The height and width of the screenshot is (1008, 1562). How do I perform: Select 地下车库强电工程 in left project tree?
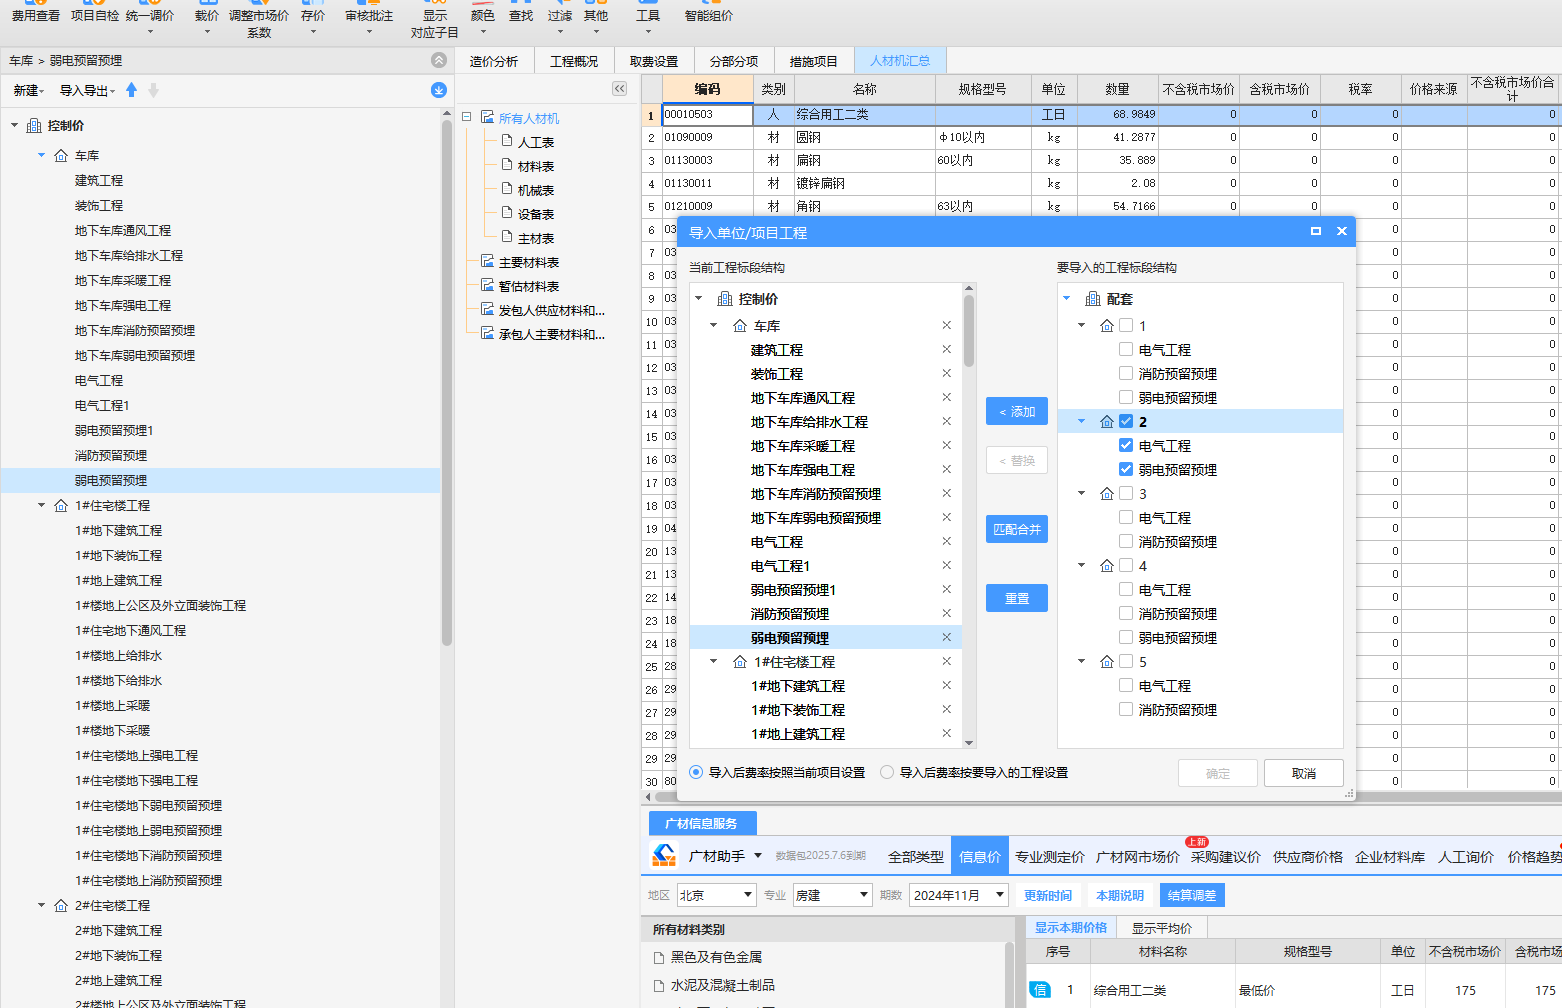(x=123, y=306)
